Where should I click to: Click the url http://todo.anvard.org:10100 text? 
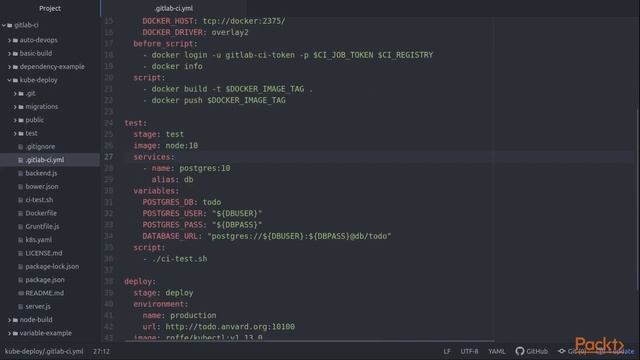coord(230,327)
